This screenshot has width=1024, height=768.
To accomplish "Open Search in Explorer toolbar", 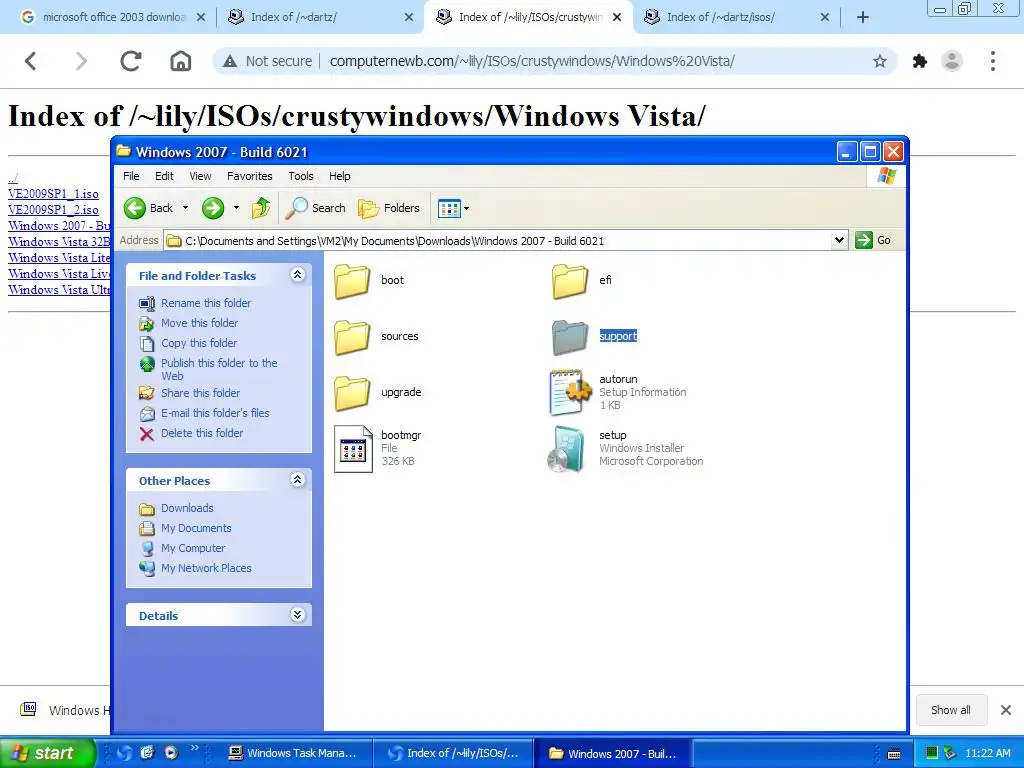I will [x=315, y=208].
